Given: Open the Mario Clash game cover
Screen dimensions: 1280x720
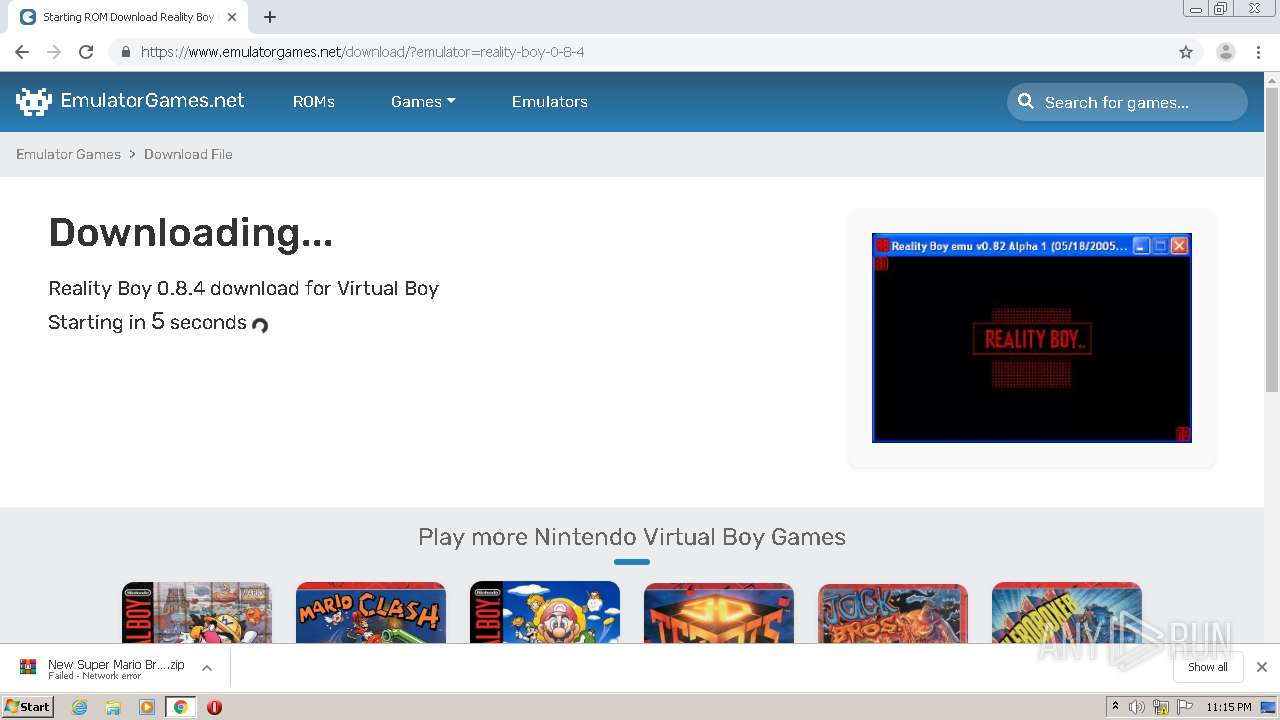Looking at the screenshot, I should (x=371, y=612).
